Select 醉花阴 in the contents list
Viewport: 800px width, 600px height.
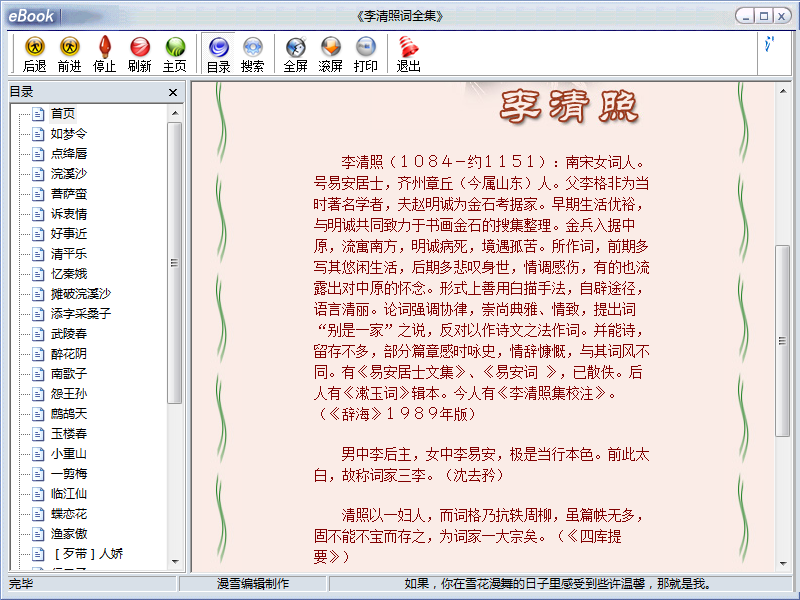pos(69,354)
